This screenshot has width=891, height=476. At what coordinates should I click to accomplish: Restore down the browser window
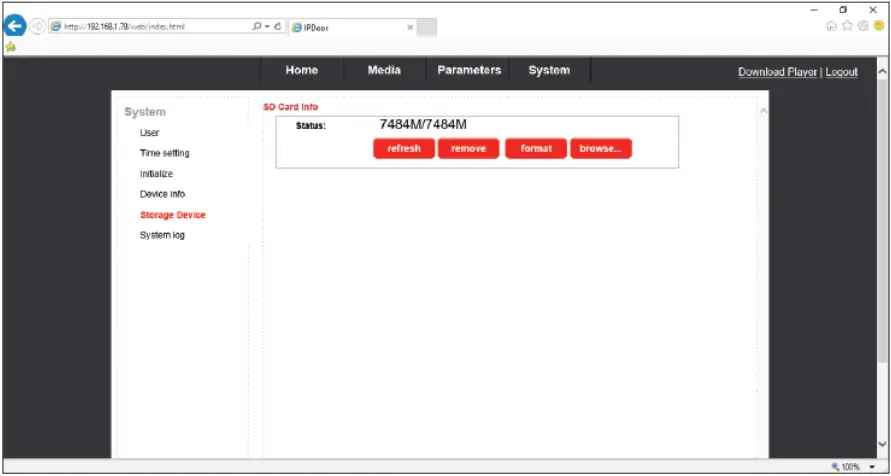tap(843, 10)
